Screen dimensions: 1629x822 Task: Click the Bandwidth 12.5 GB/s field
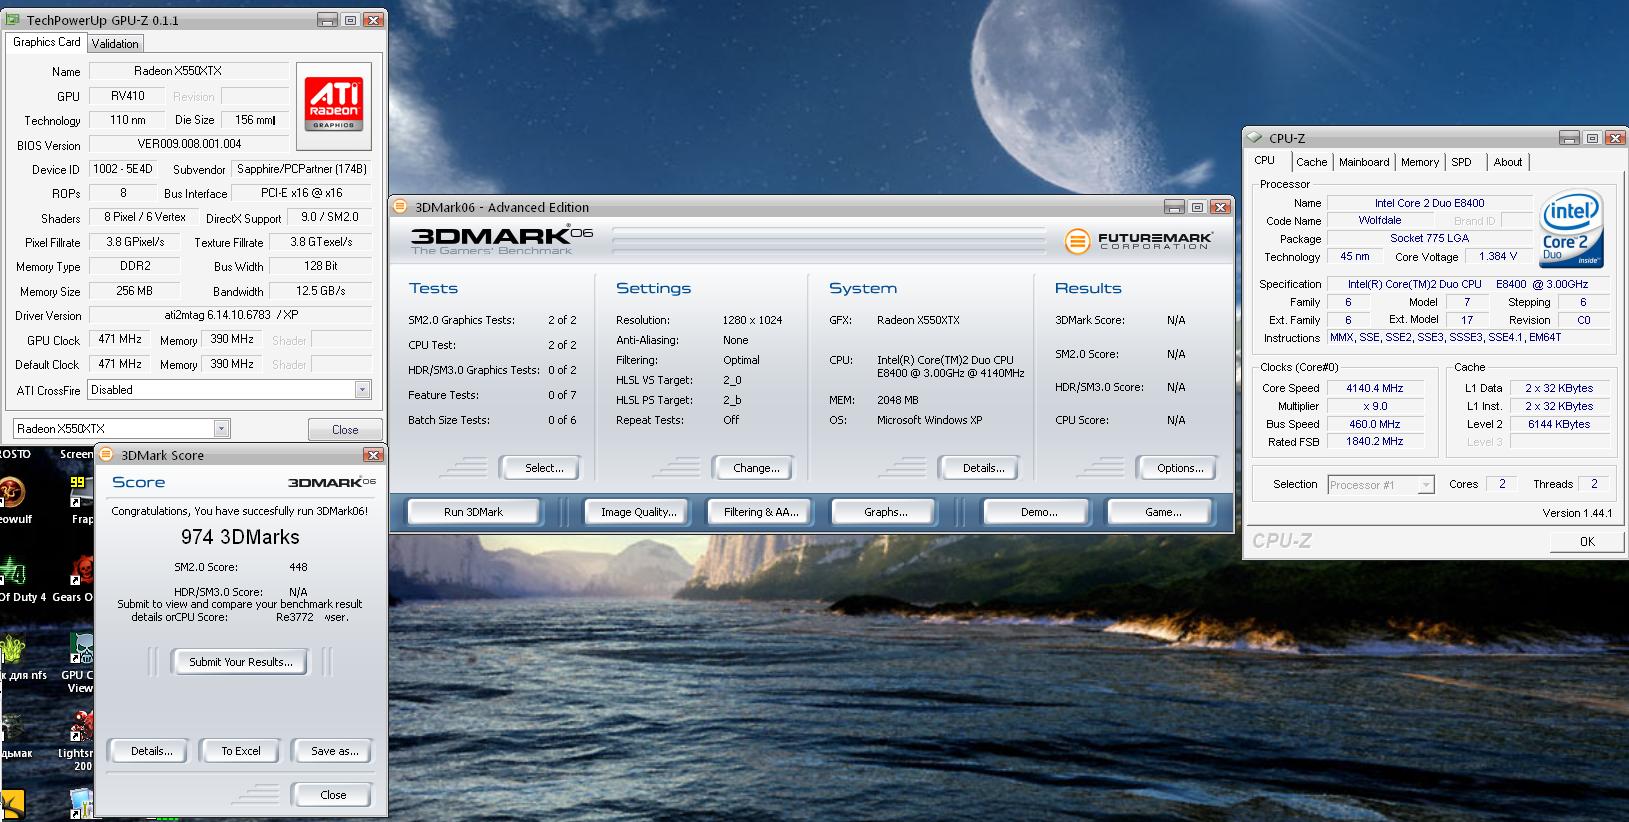pos(320,291)
